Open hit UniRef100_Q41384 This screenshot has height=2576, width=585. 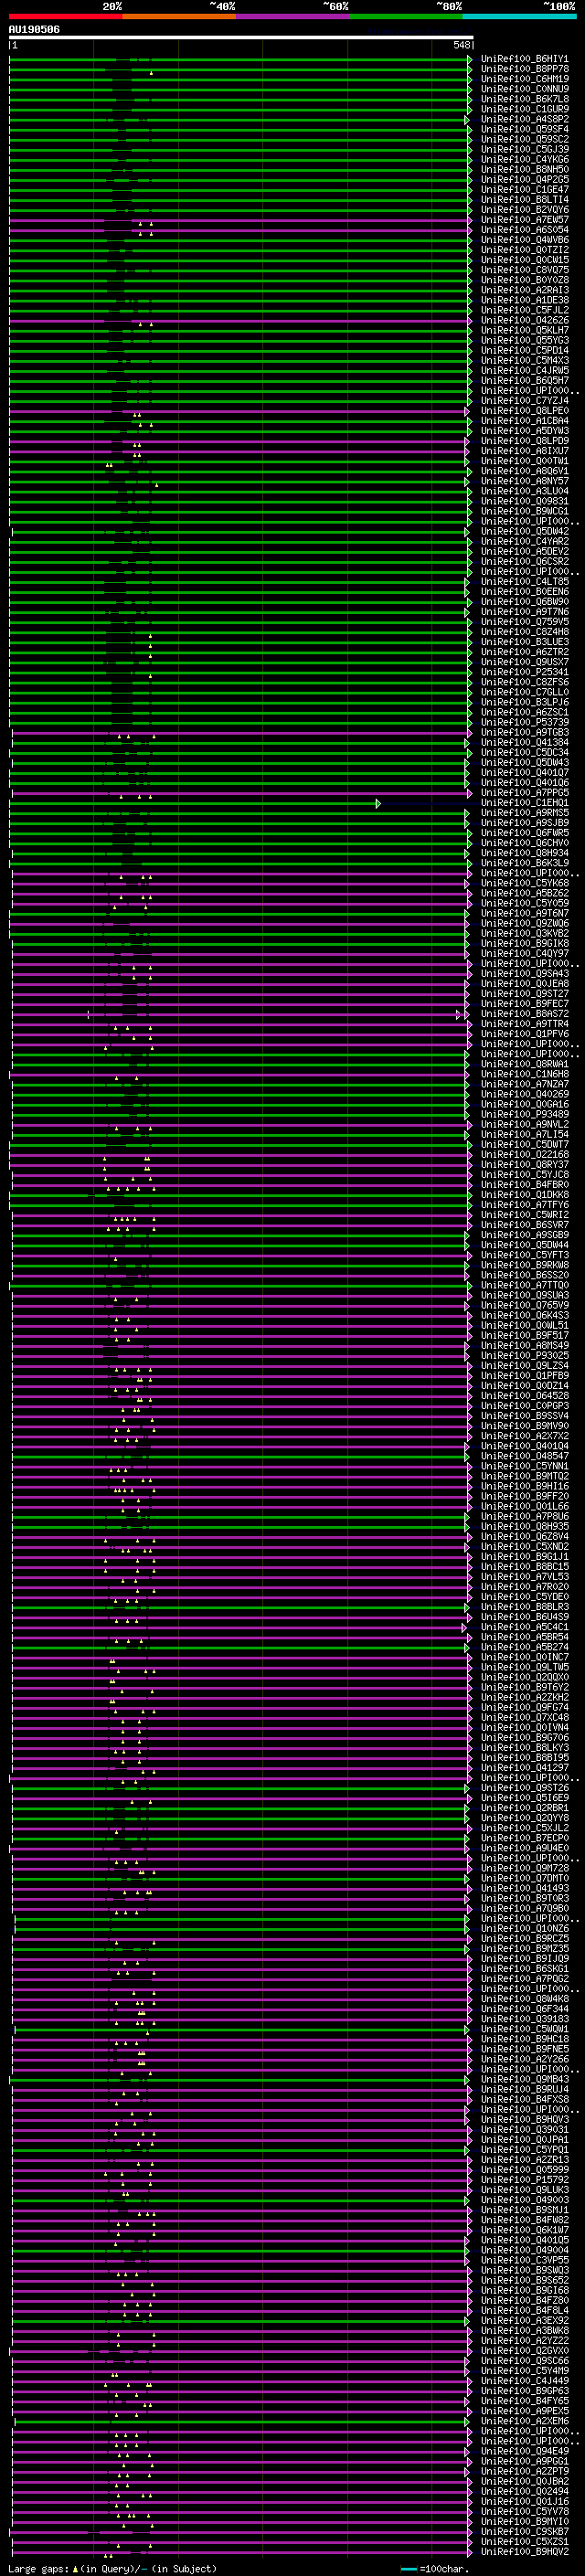coord(524,743)
